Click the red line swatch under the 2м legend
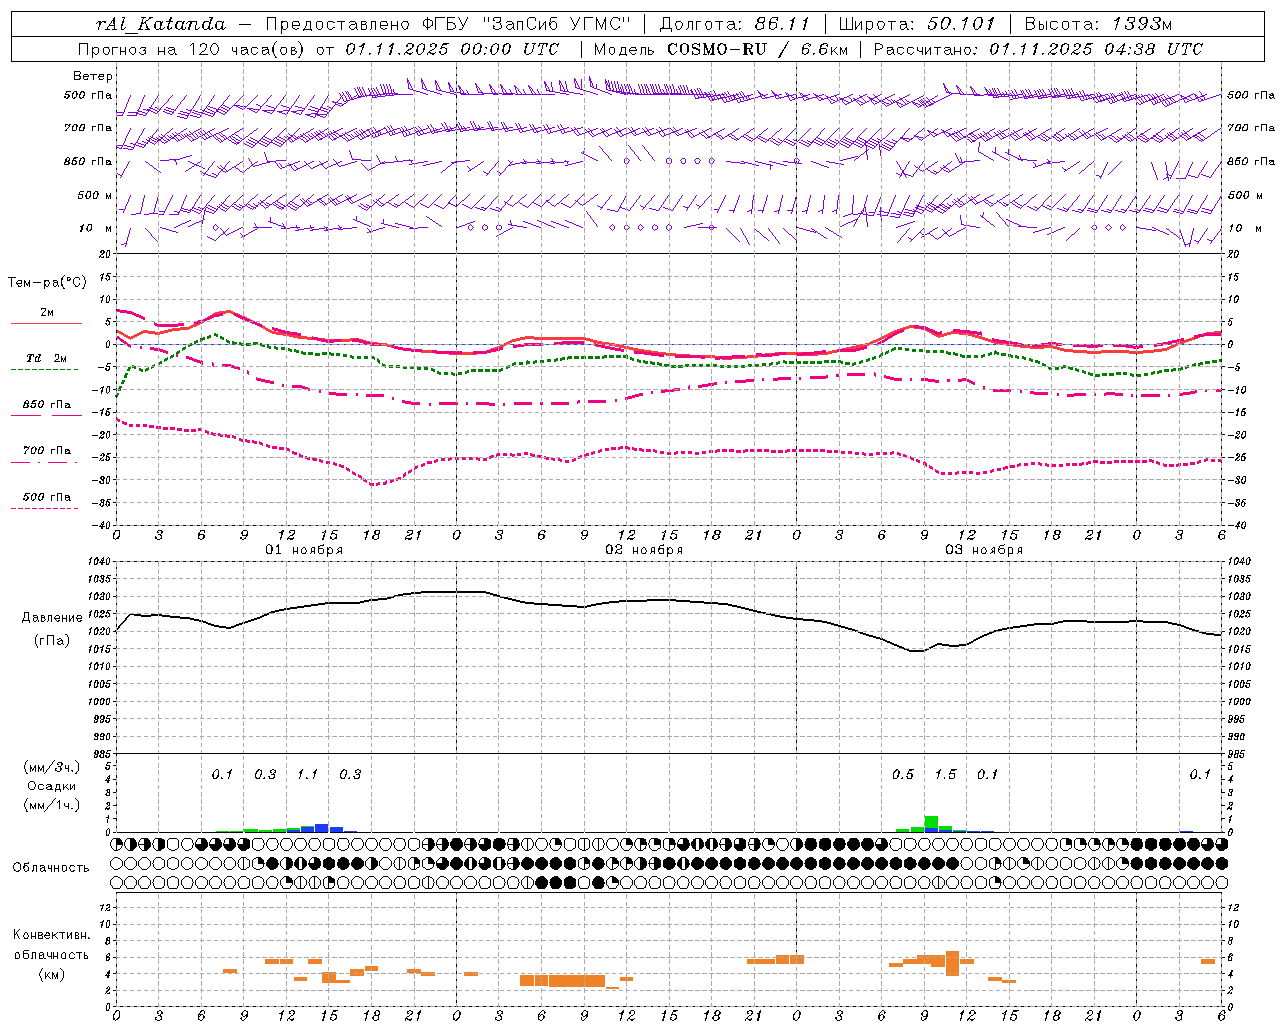Screen dimensions: 1280x1024 tap(46, 323)
